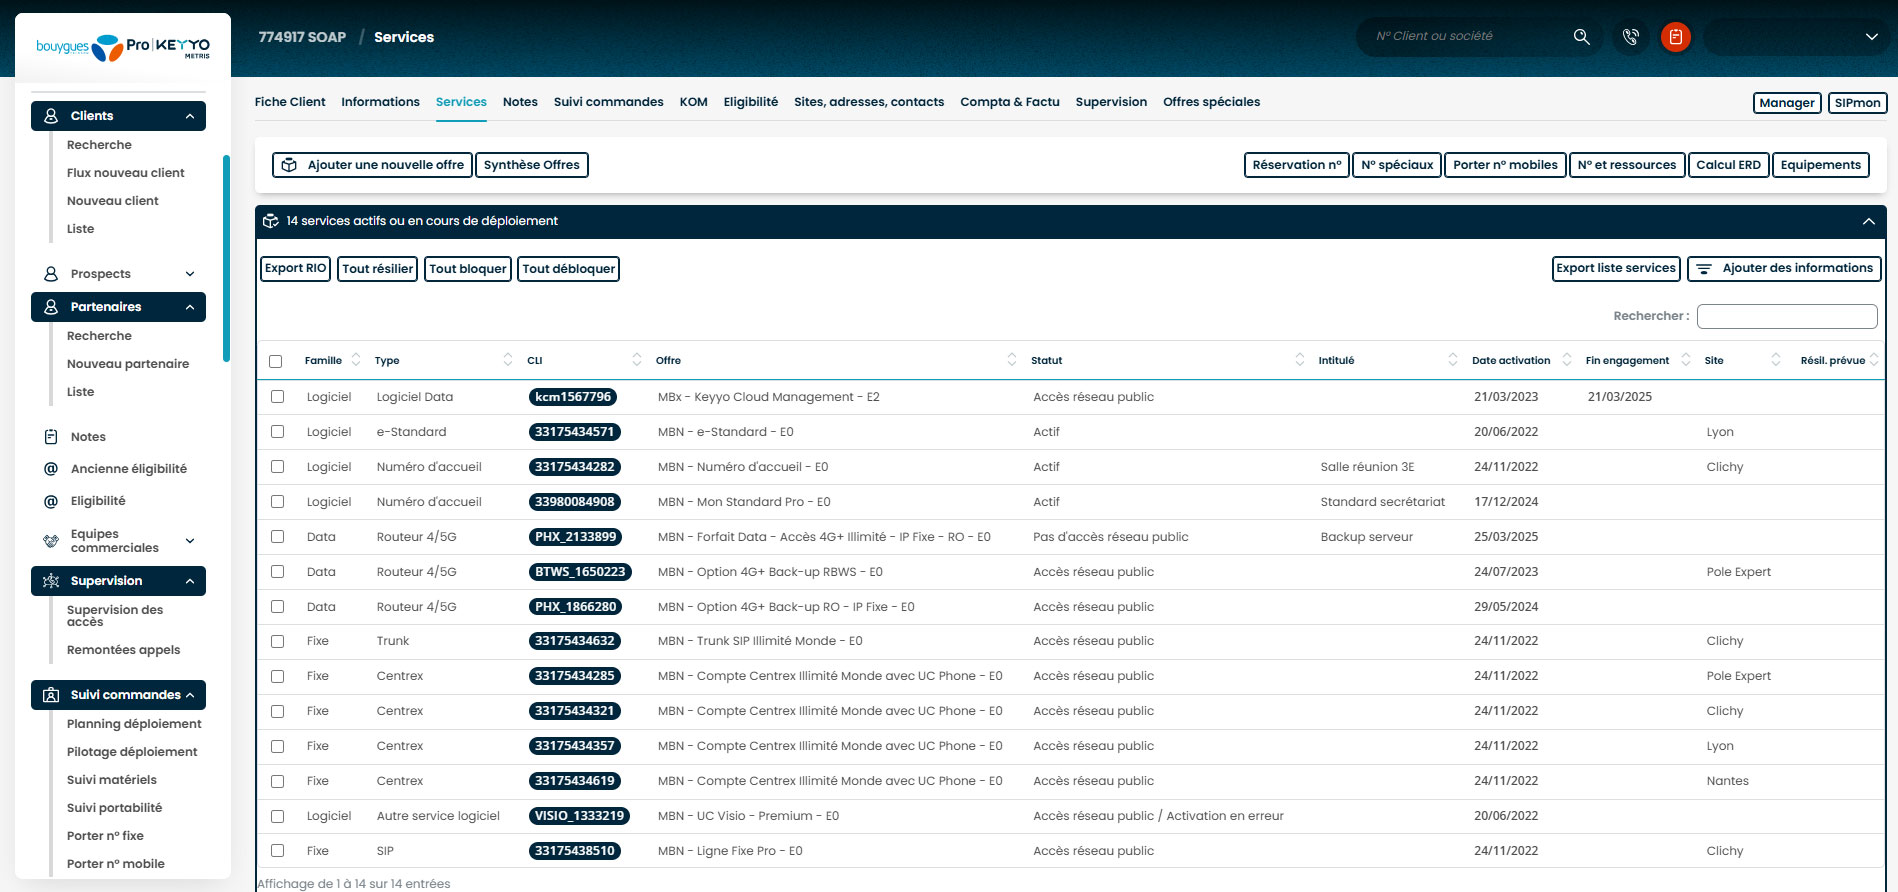1898x892 pixels.
Task: Toggle the select-all checkbox in table header
Action: (276, 361)
